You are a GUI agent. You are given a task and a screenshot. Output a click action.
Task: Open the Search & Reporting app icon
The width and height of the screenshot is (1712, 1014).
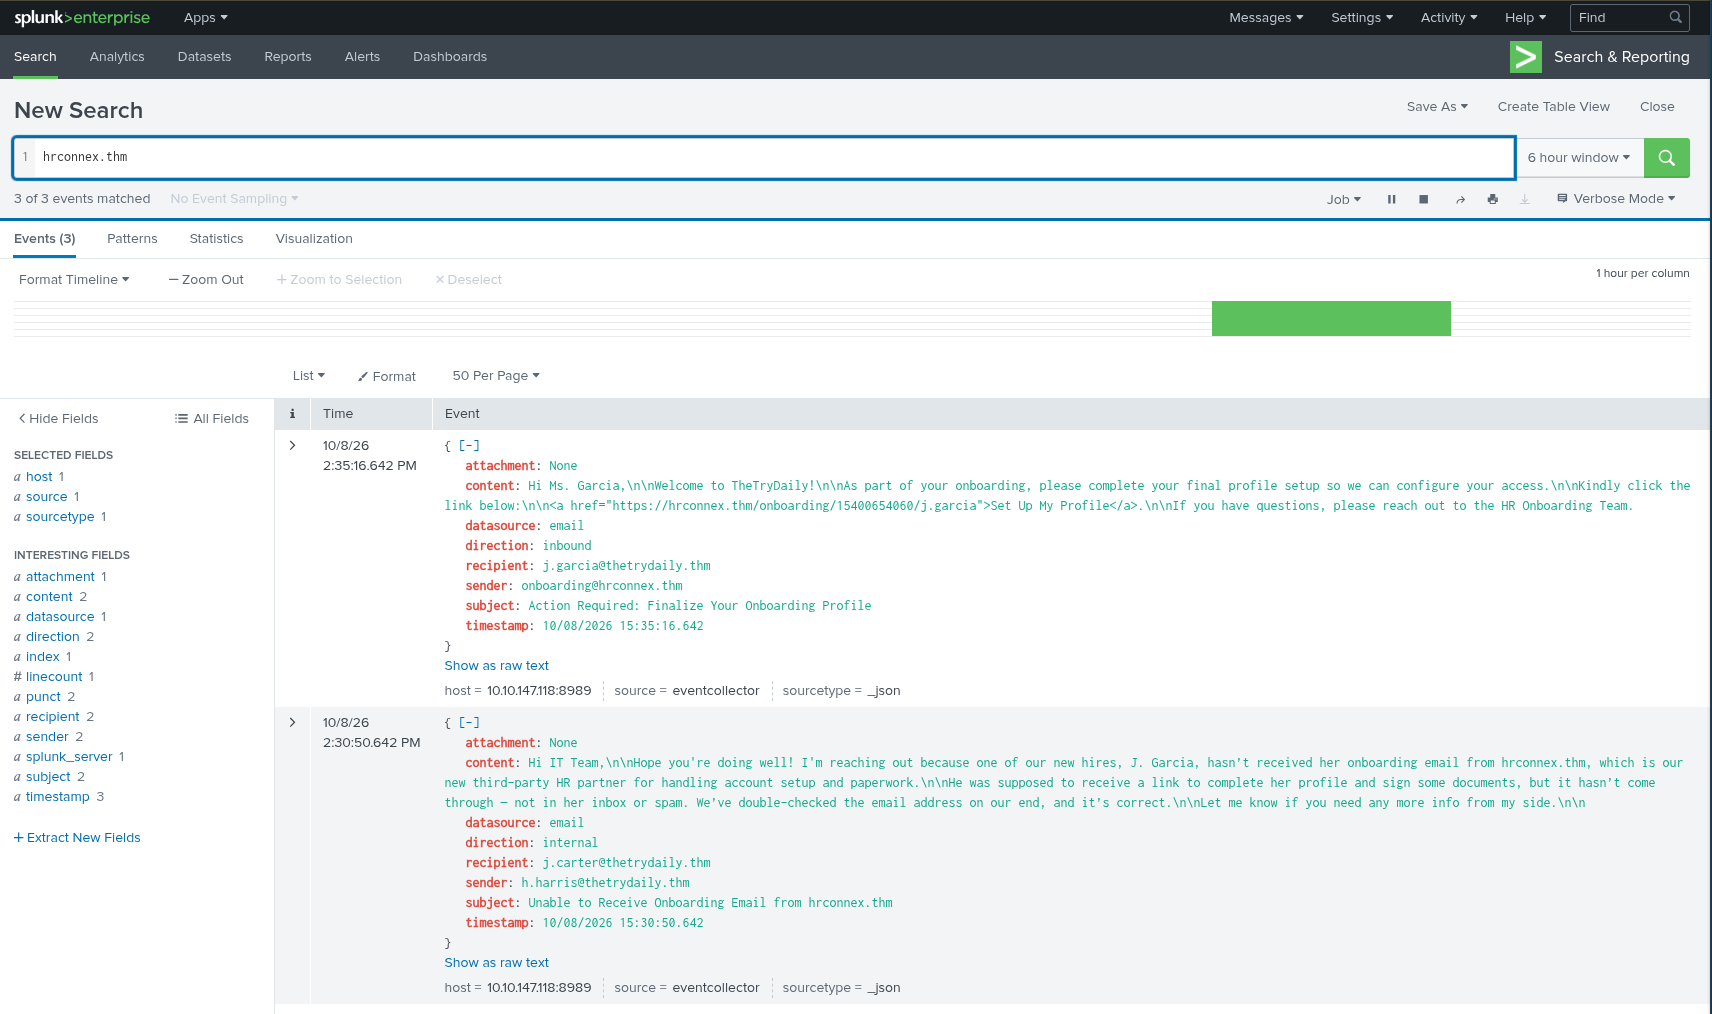(1525, 57)
